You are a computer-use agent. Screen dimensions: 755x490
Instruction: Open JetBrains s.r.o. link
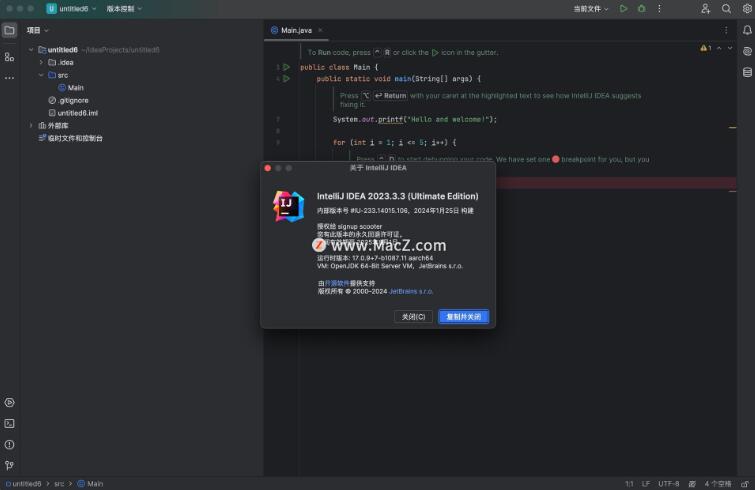(411, 291)
